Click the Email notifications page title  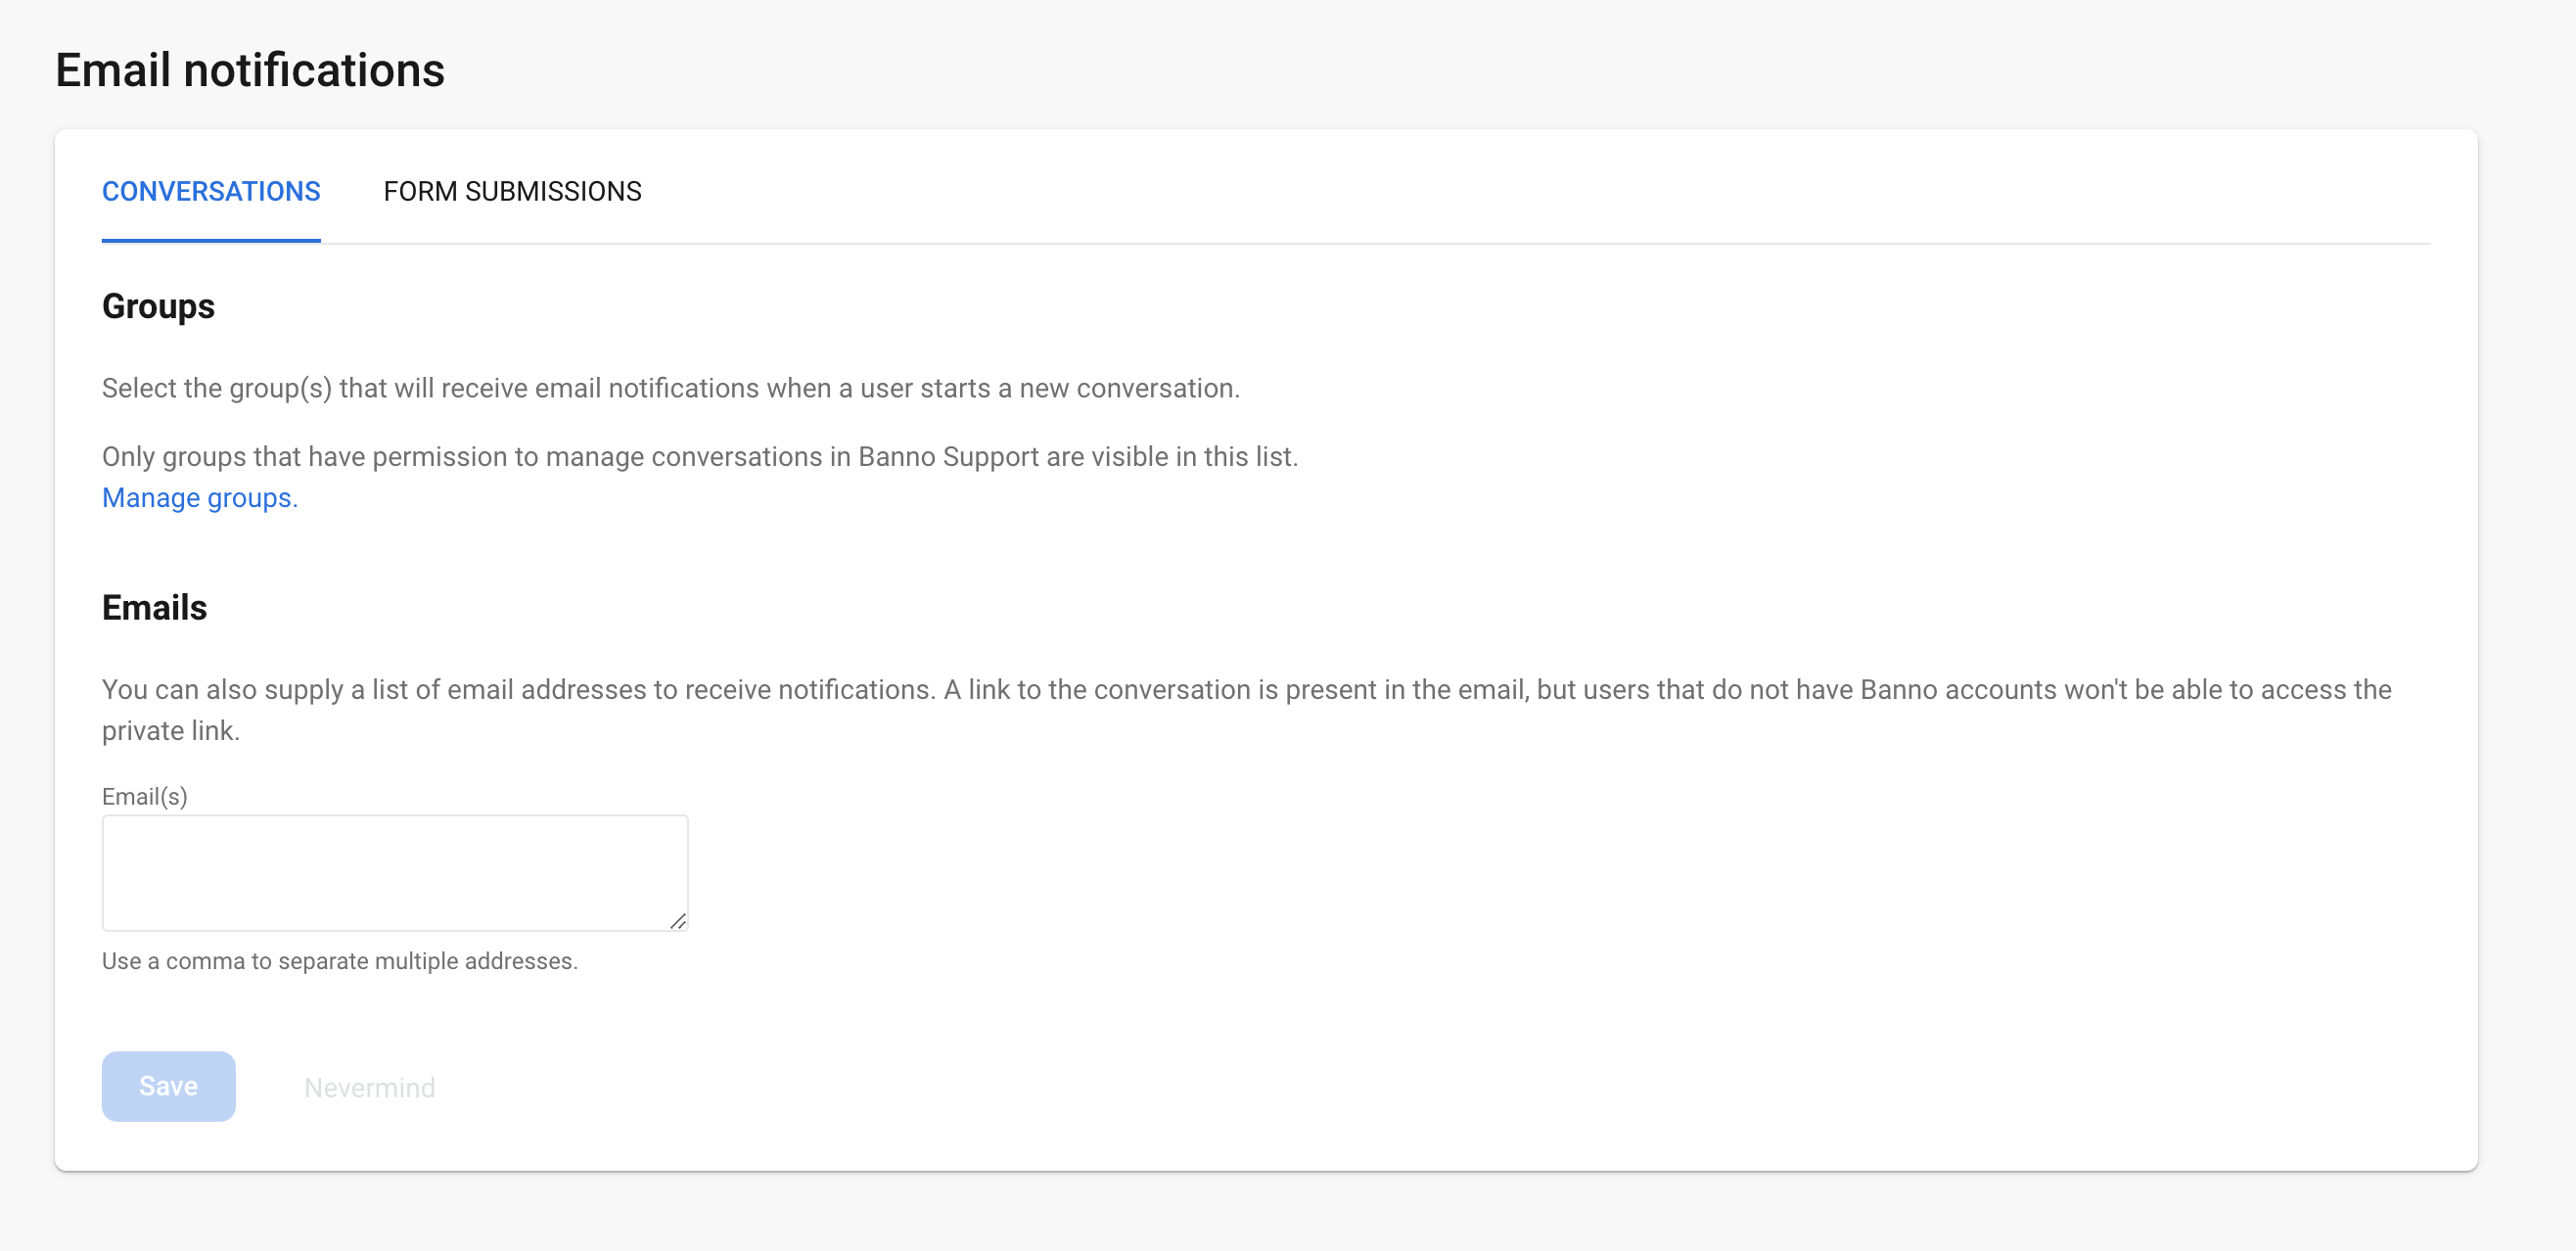(249, 70)
